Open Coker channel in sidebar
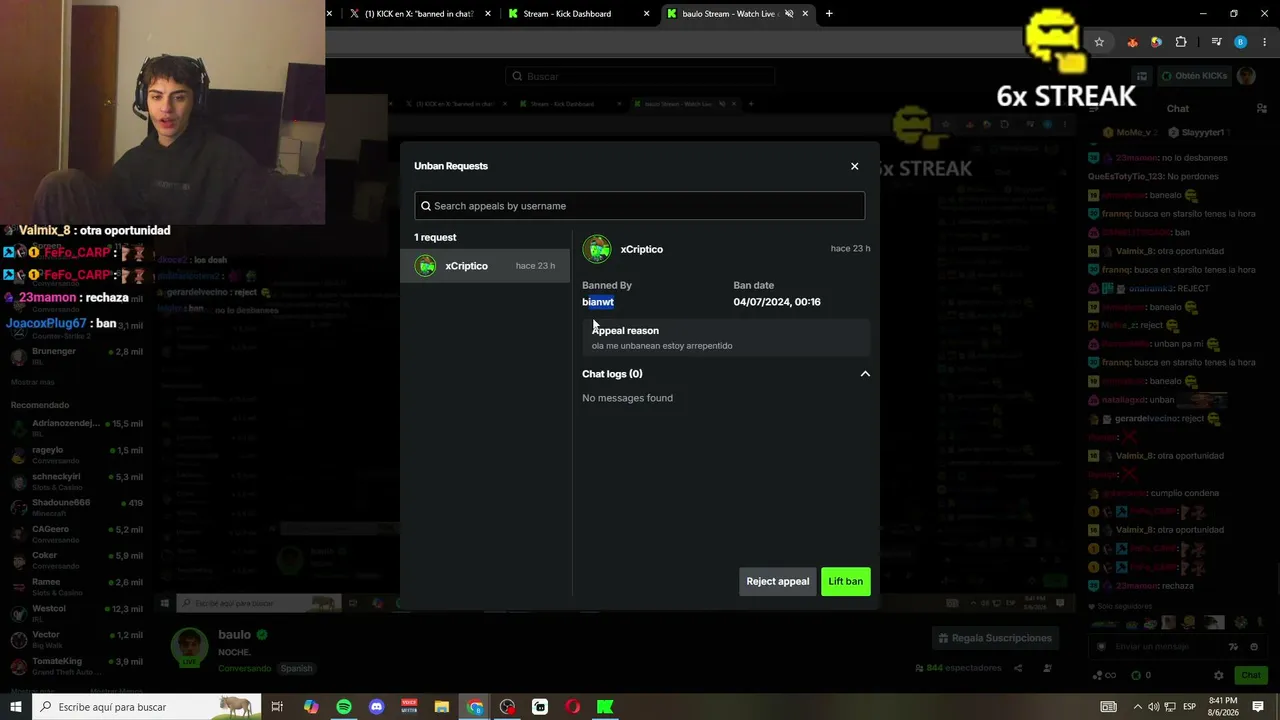Screen dimensions: 1280x720 click(77, 559)
